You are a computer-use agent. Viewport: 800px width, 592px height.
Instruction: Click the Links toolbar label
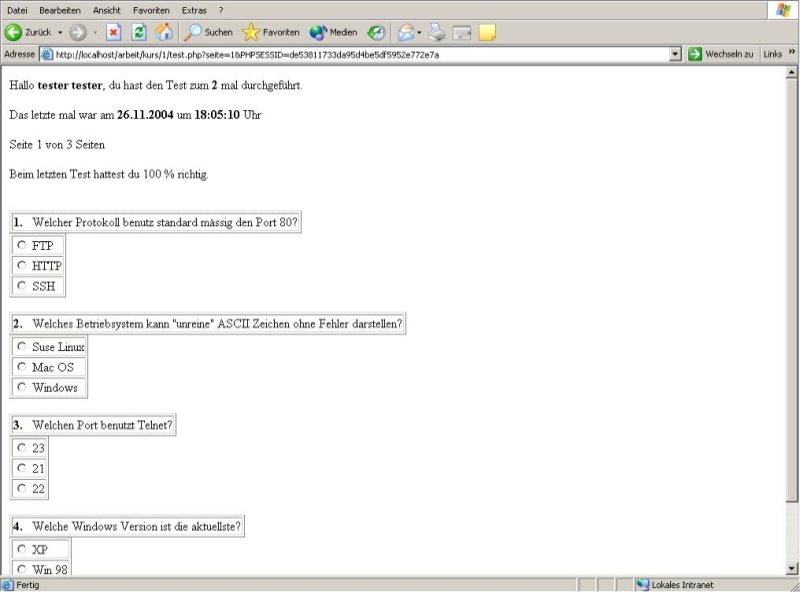coord(772,54)
